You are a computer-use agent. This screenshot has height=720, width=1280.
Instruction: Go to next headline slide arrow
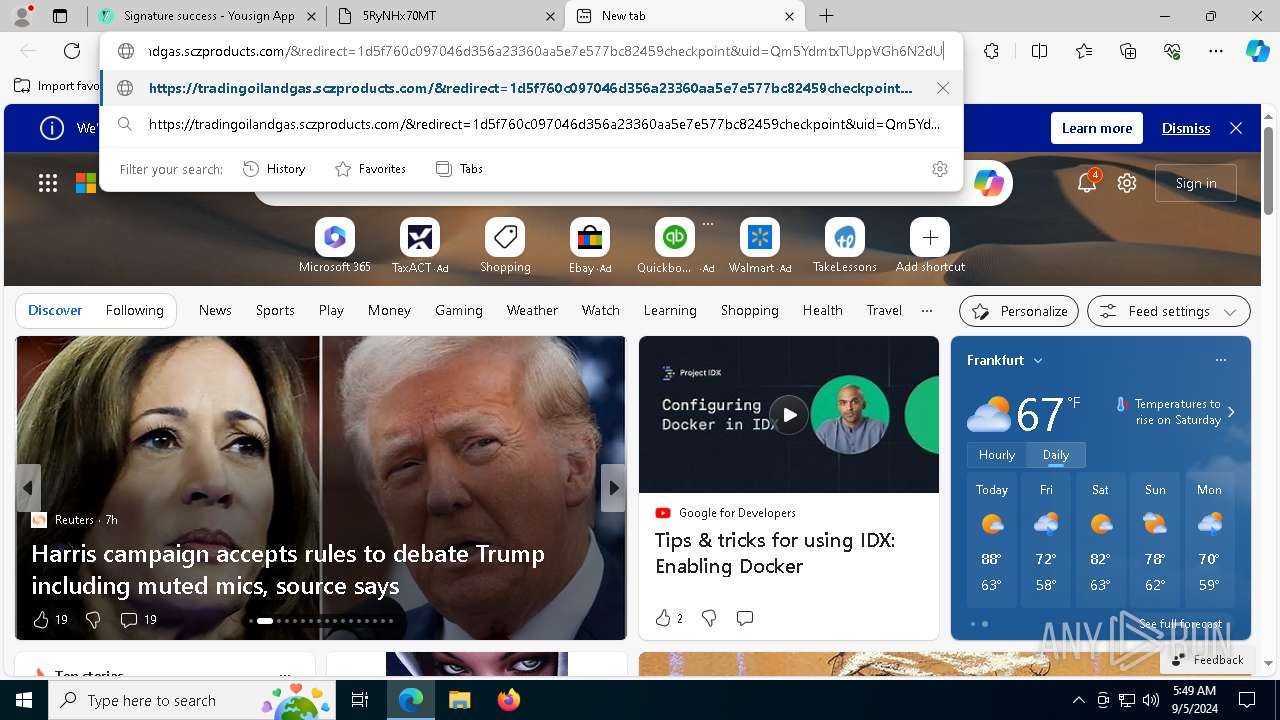(614, 488)
